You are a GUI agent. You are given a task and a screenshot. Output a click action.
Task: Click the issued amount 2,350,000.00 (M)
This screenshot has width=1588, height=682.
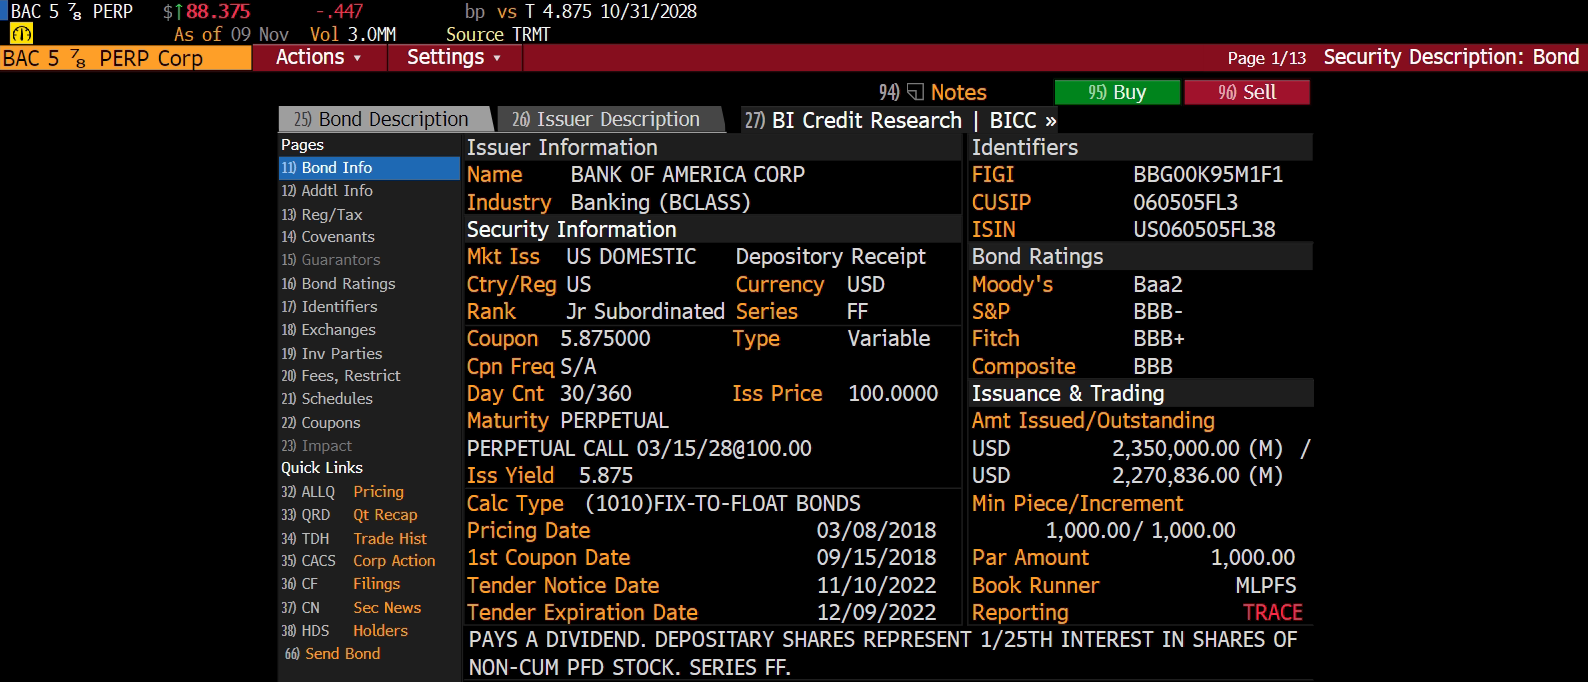click(x=1198, y=449)
